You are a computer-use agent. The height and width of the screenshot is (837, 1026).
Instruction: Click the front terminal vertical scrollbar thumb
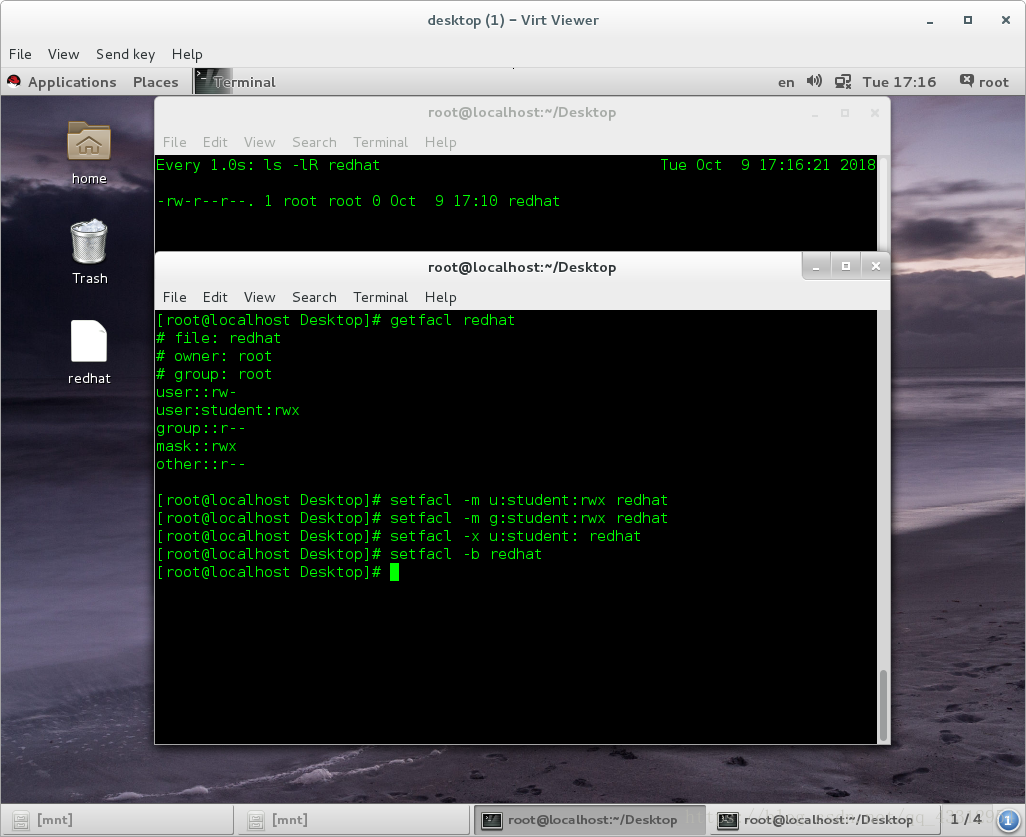click(x=883, y=705)
